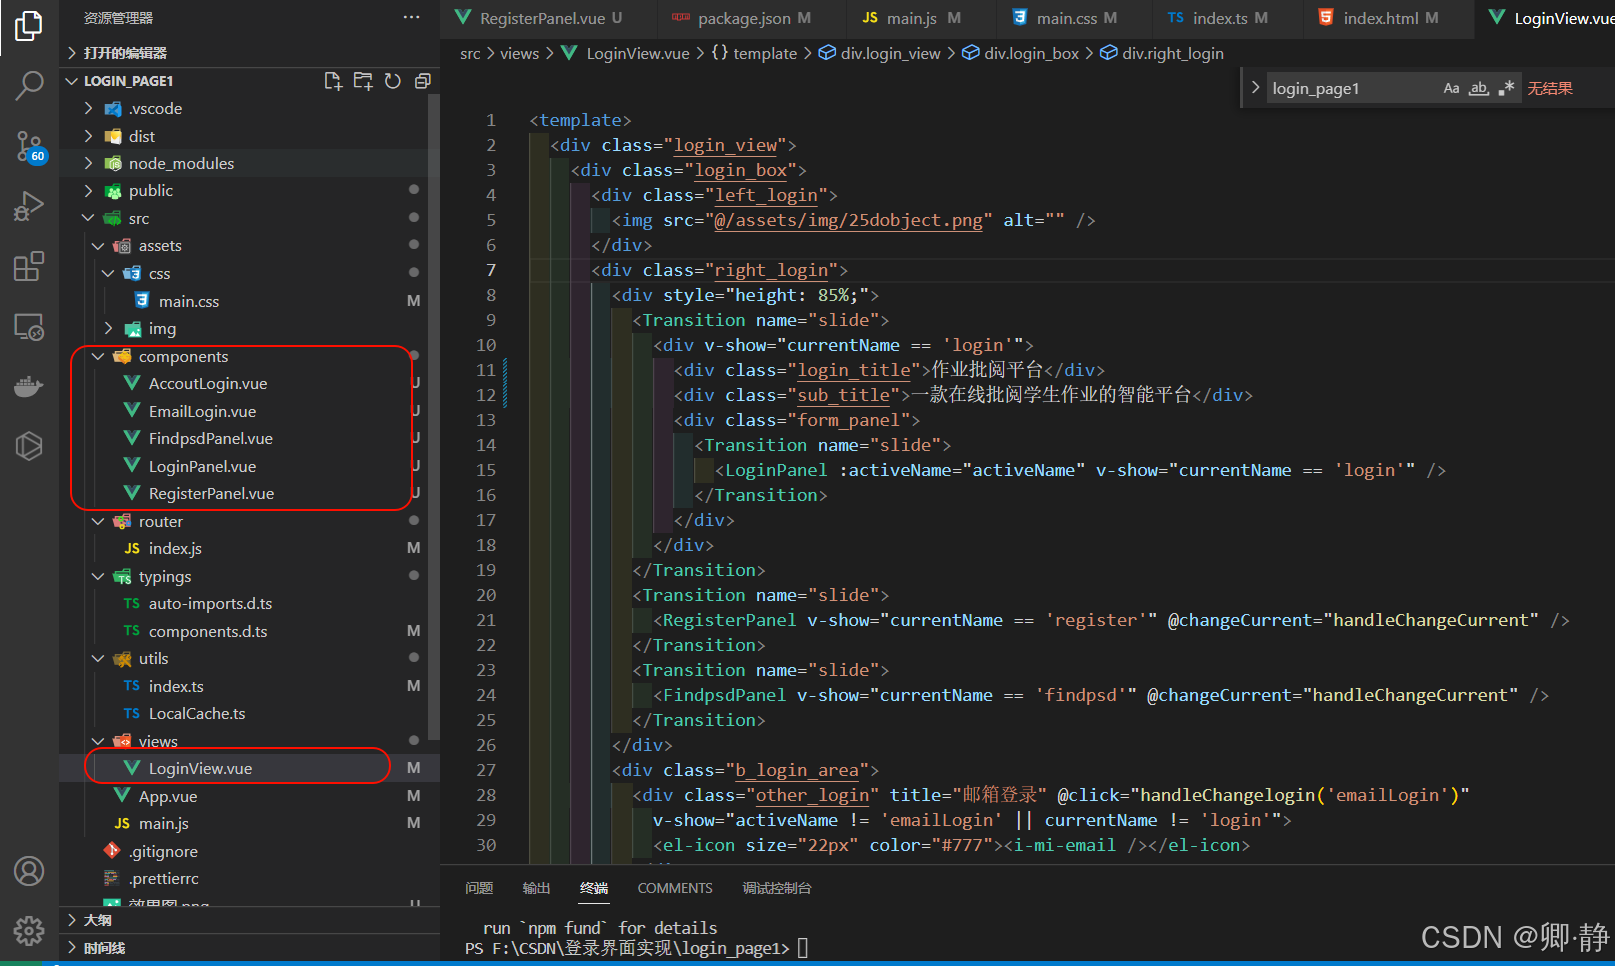
Task: Open RegisterPanel.vue in the file tree
Action: tap(211, 493)
